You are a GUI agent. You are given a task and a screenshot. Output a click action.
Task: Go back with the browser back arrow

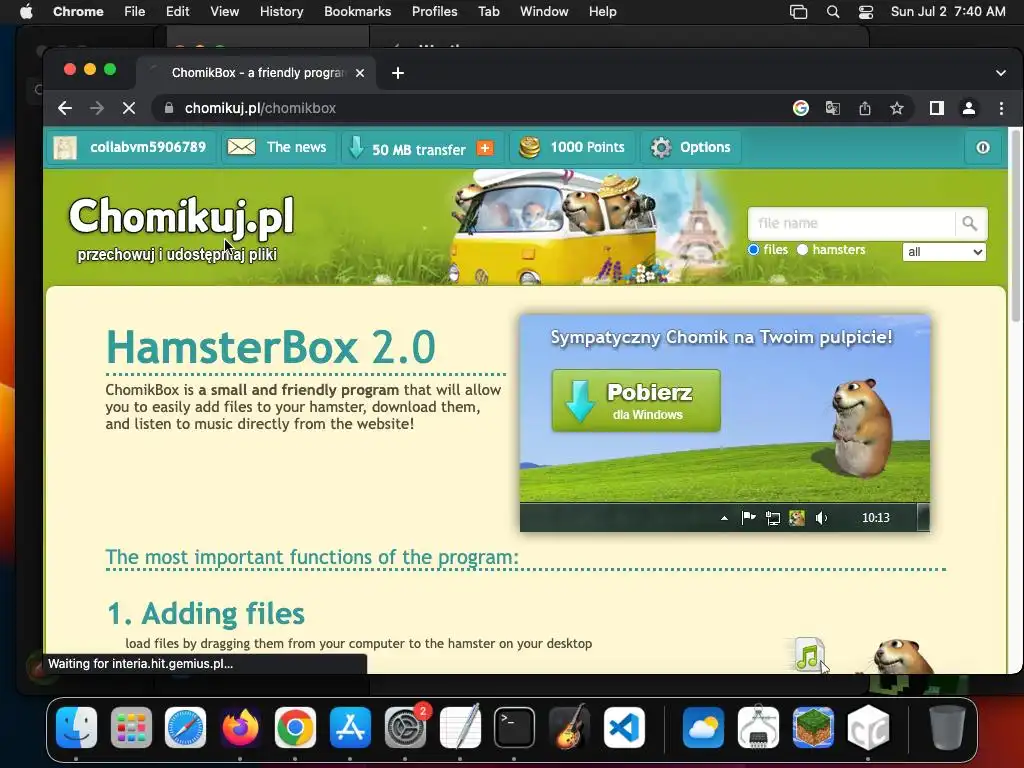pos(65,108)
